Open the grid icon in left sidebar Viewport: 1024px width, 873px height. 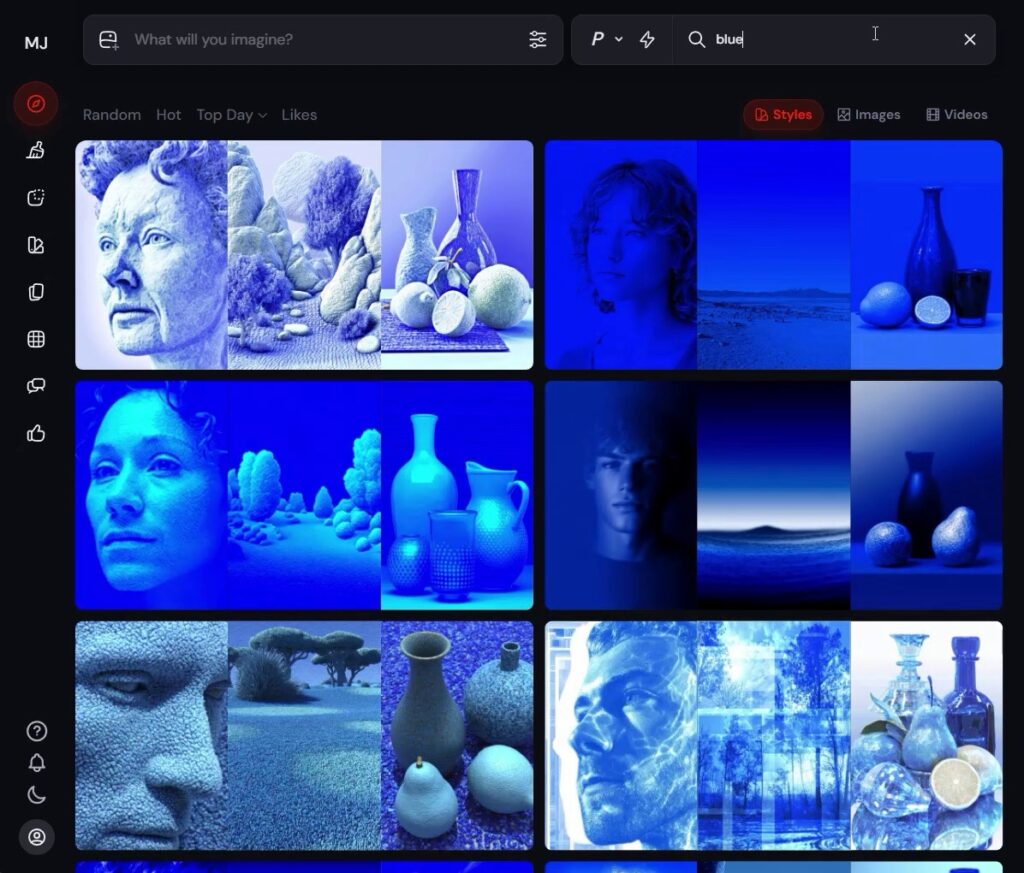[36, 339]
